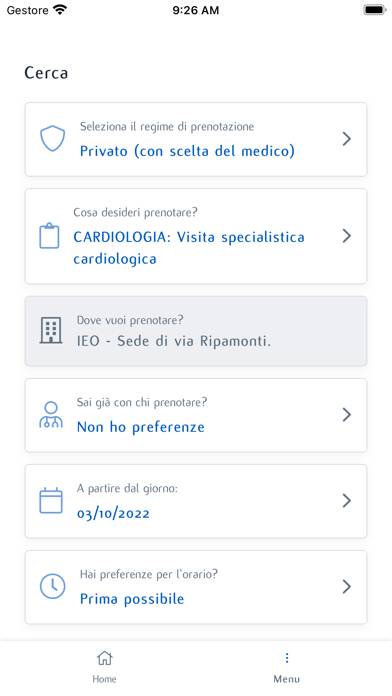Image resolution: width=392 pixels, height=696 pixels.
Task: Open the Home tab label
Action: pyautogui.click(x=104, y=679)
